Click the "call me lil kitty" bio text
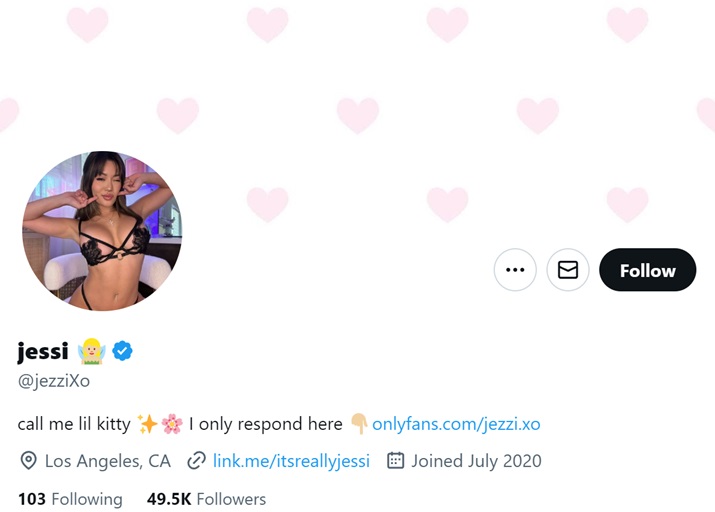Viewport: 715px width, 512px height. (x=74, y=424)
